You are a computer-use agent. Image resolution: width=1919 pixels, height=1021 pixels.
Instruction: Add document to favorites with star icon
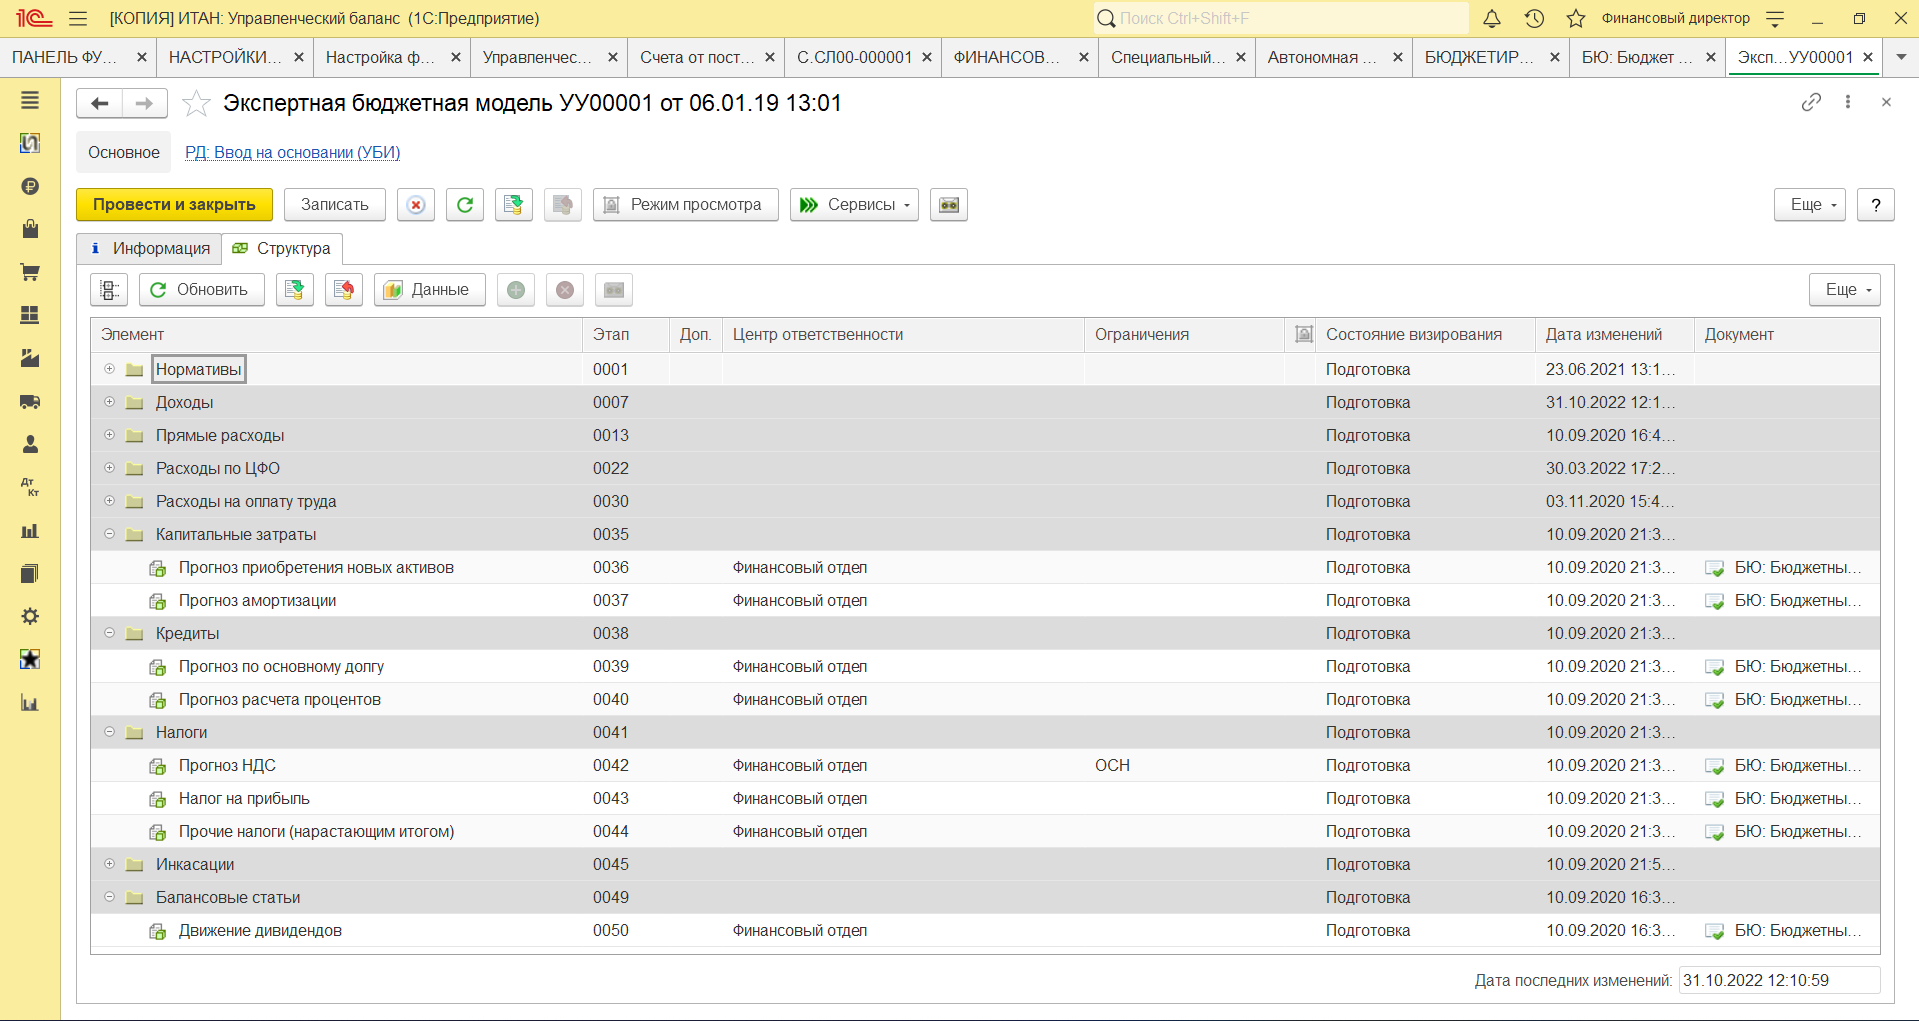tap(197, 103)
